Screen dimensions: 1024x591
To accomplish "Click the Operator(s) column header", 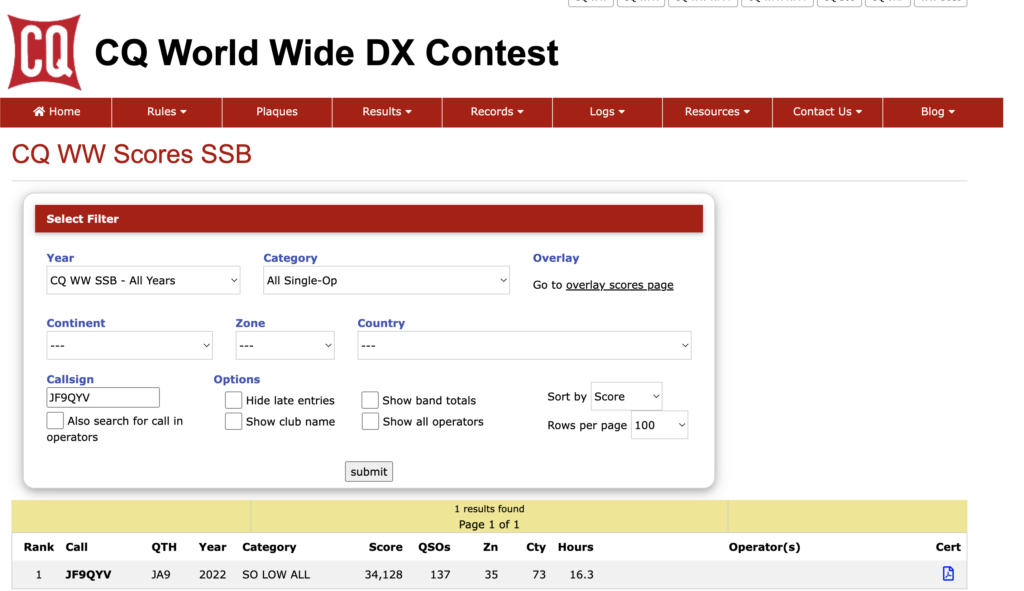I will pos(764,547).
